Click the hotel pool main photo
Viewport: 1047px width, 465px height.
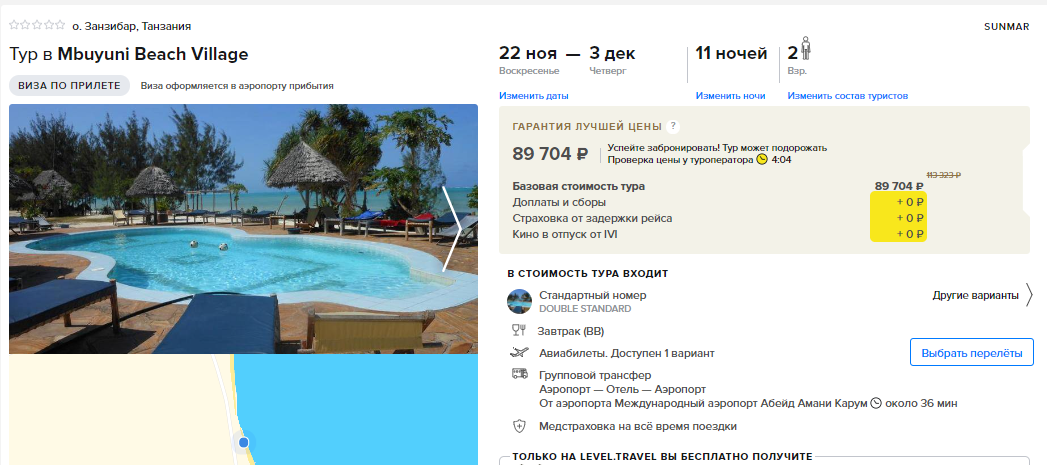click(x=243, y=228)
